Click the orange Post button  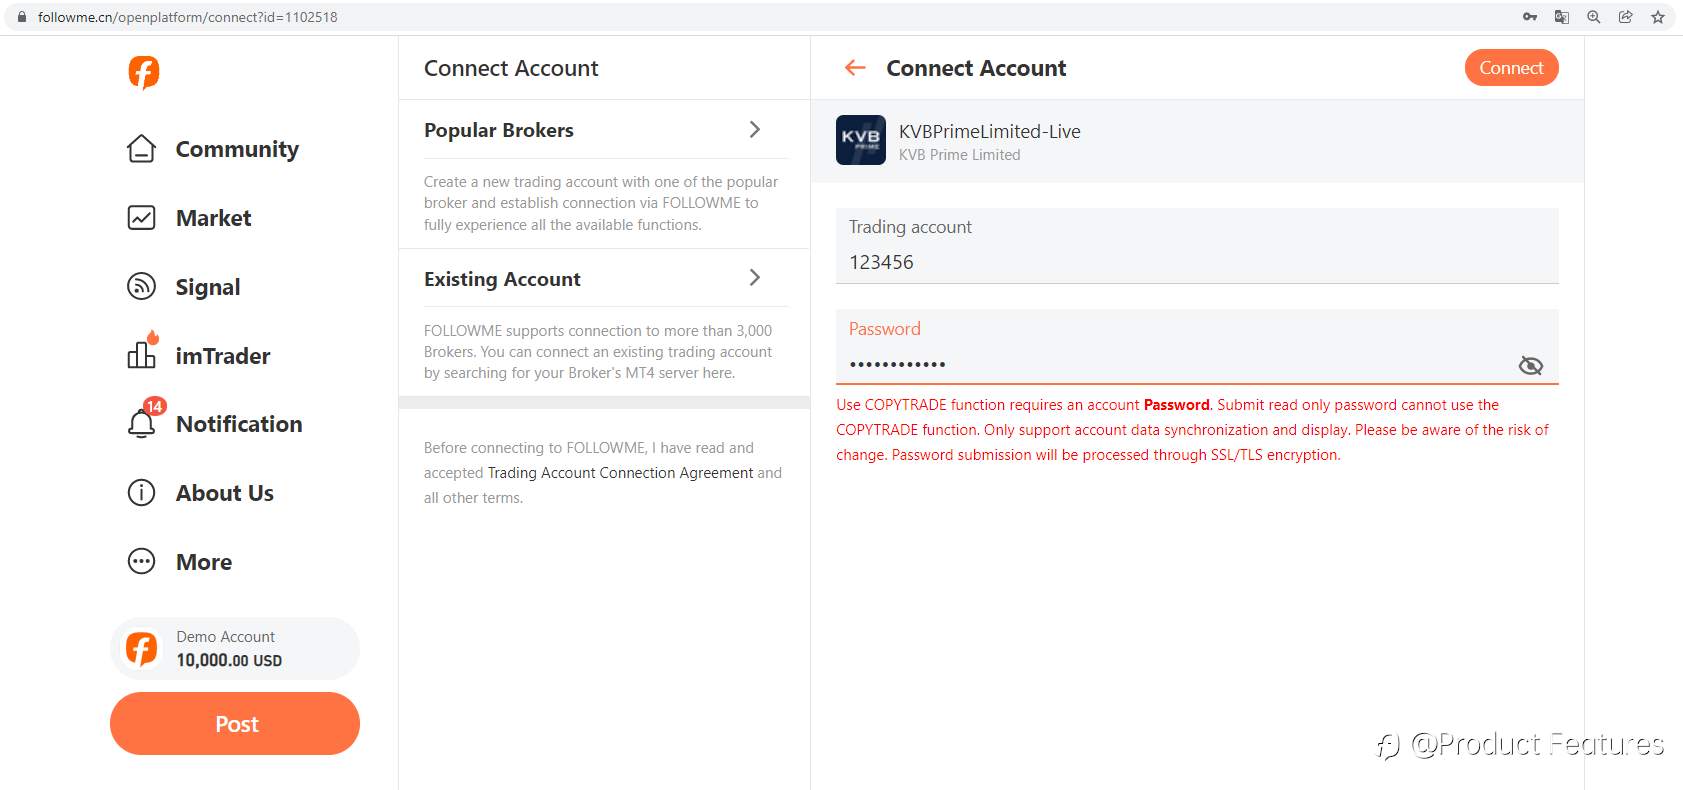pyautogui.click(x=235, y=724)
